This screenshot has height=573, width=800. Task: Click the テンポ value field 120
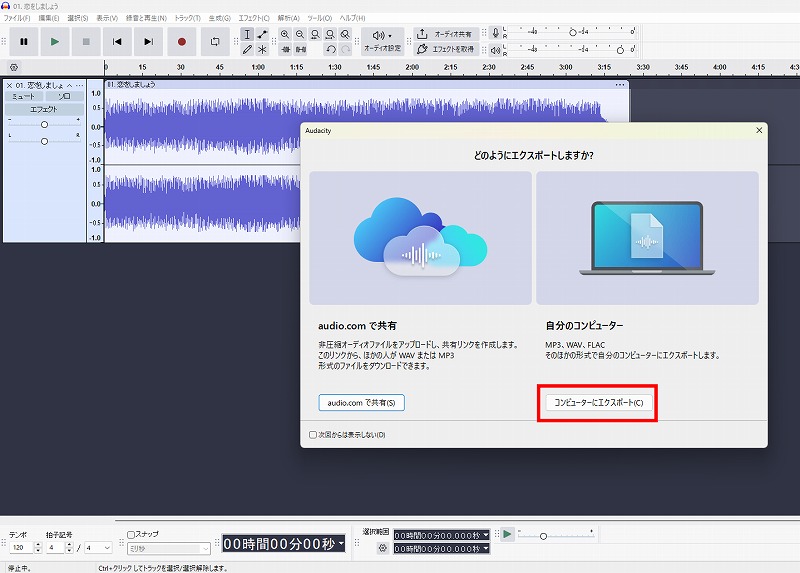(x=21, y=547)
